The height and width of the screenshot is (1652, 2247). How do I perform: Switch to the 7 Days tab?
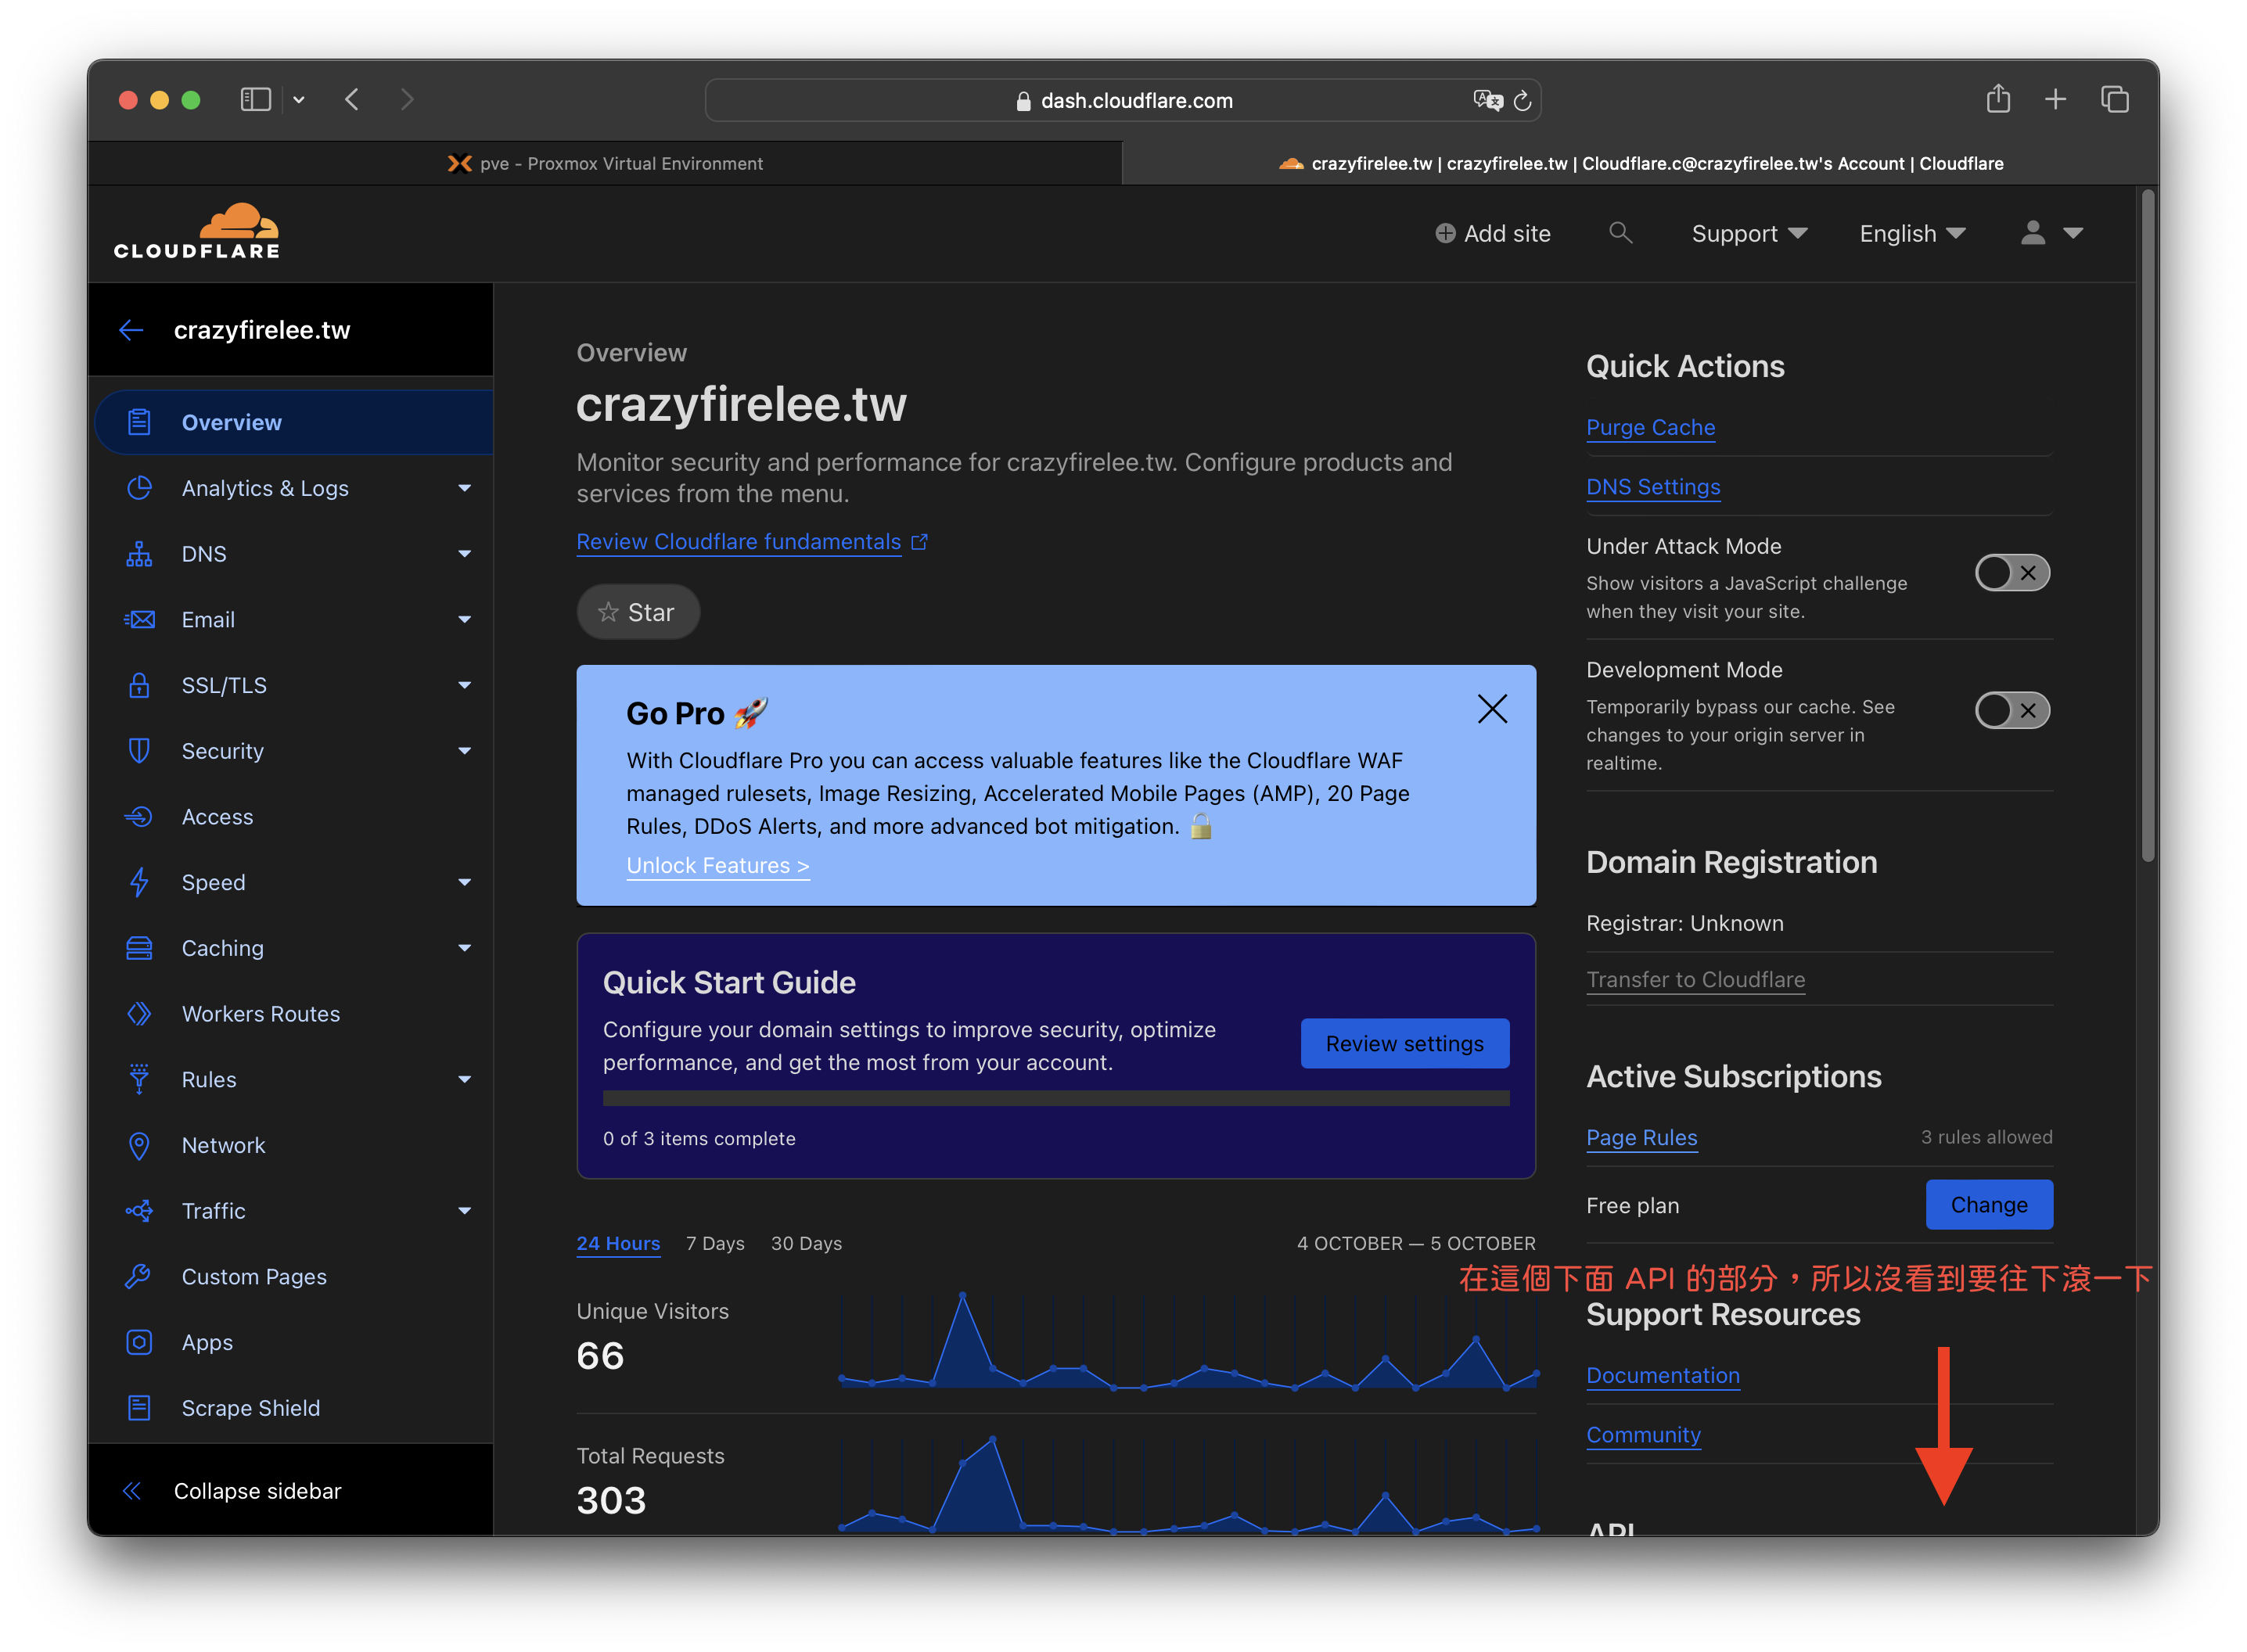coord(714,1243)
